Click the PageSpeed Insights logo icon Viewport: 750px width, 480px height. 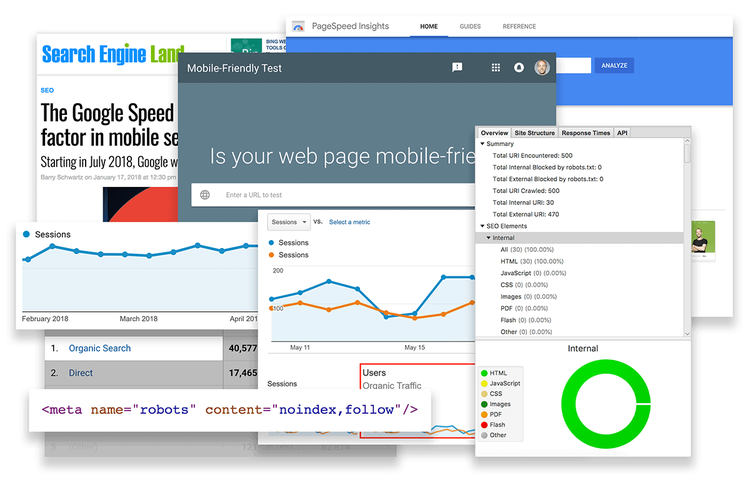[x=298, y=27]
